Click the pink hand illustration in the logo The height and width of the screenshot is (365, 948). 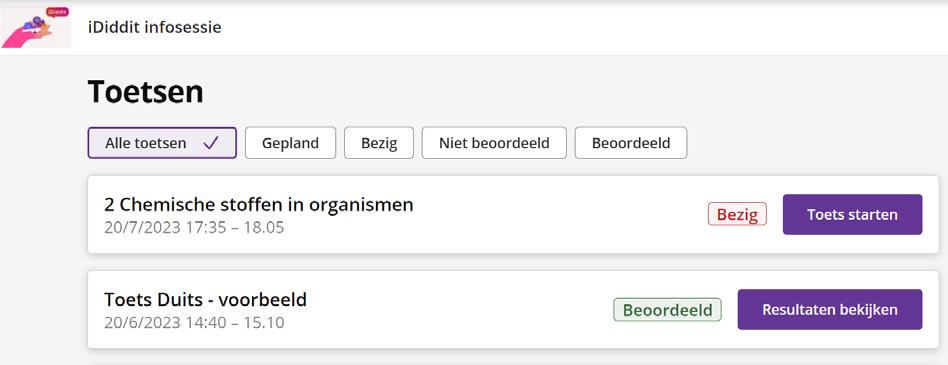point(24,37)
